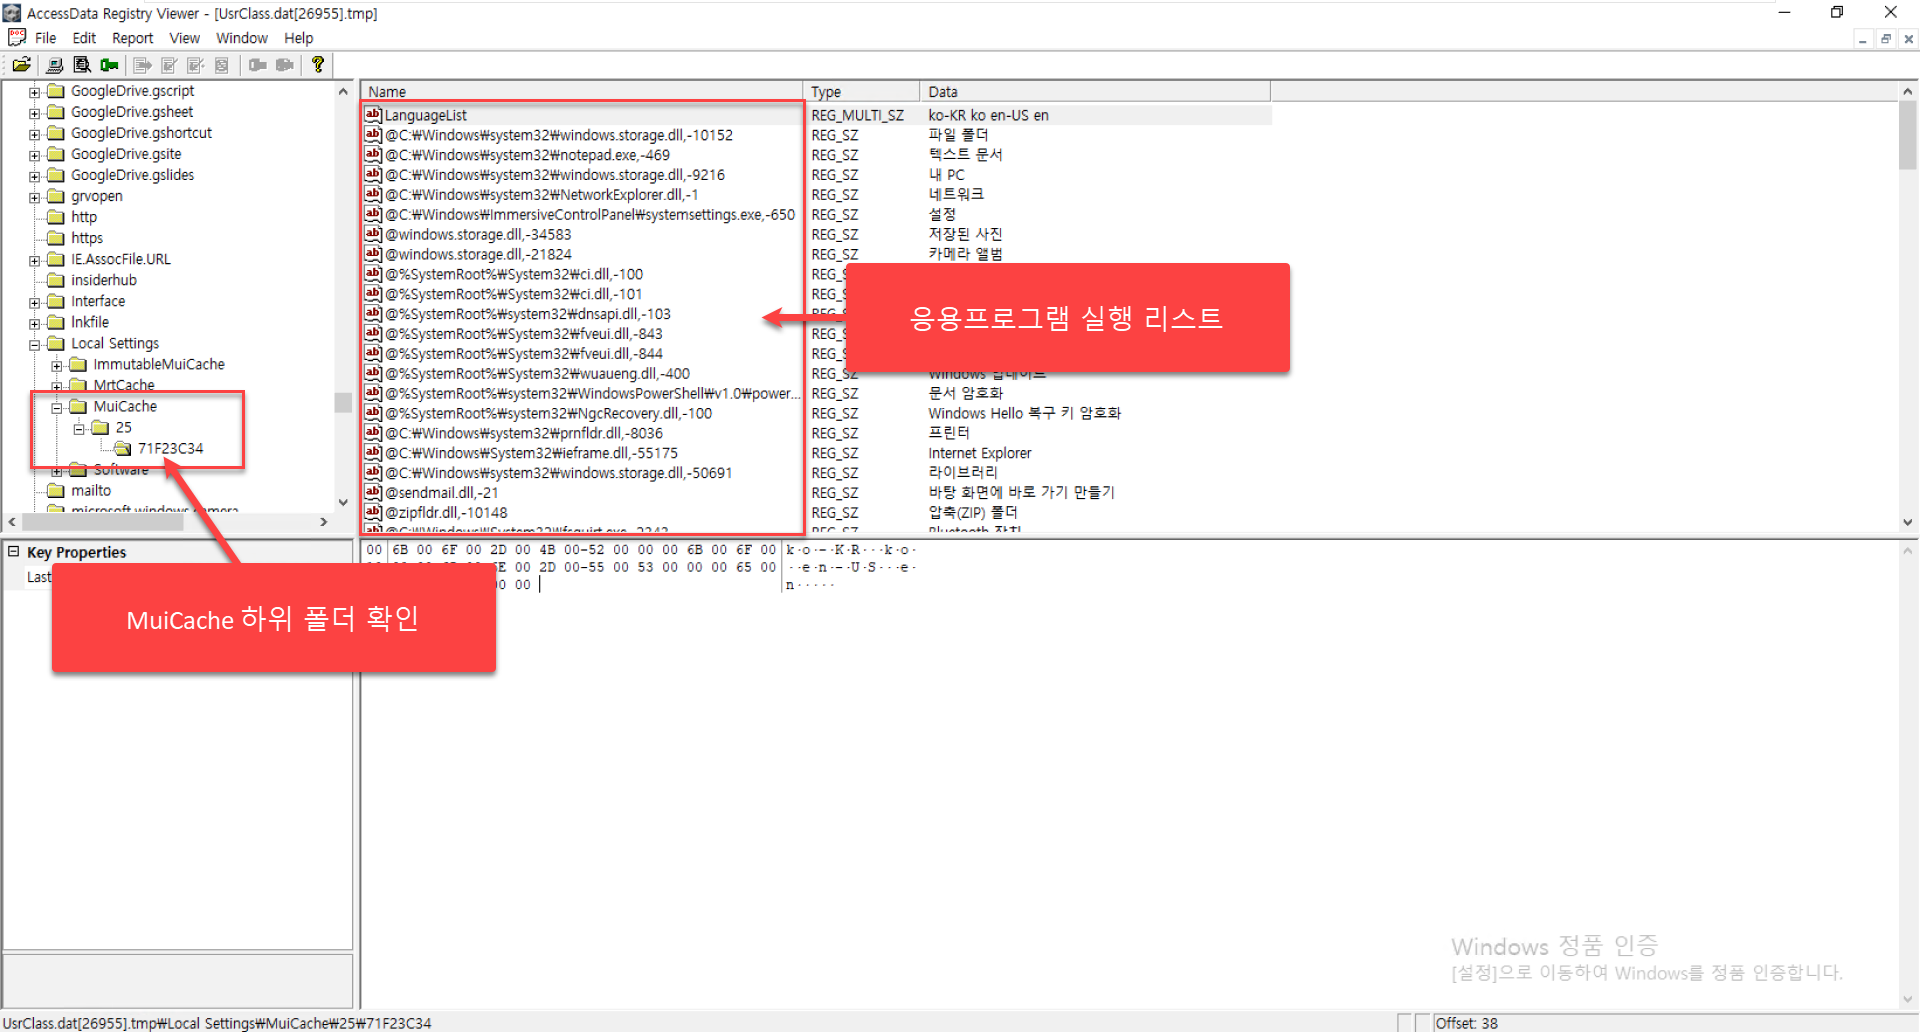Click the value list scroll down arrow
This screenshot has width=1920, height=1032.
[1908, 522]
